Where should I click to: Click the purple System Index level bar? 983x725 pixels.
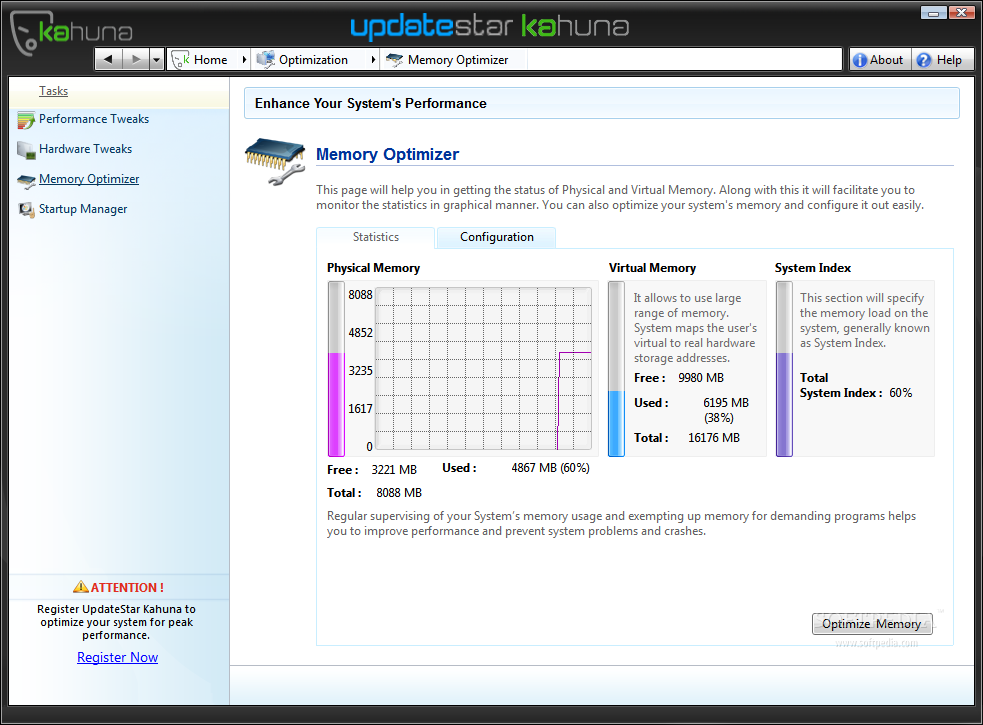(x=784, y=404)
